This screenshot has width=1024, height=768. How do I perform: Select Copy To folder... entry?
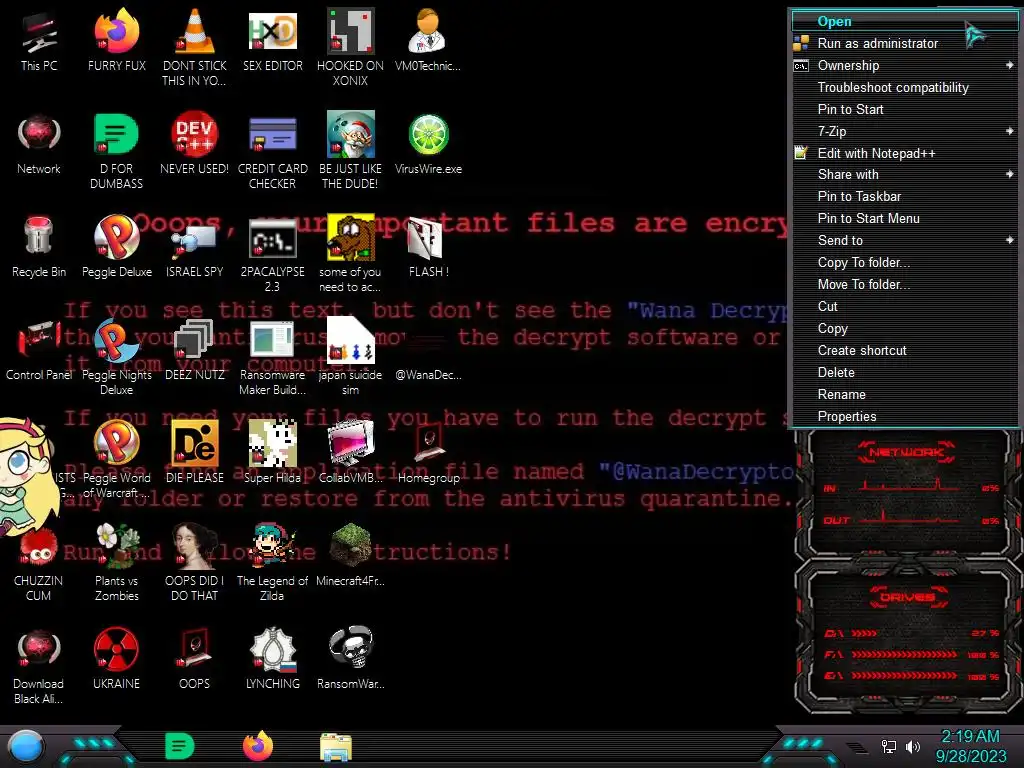pos(904,263)
